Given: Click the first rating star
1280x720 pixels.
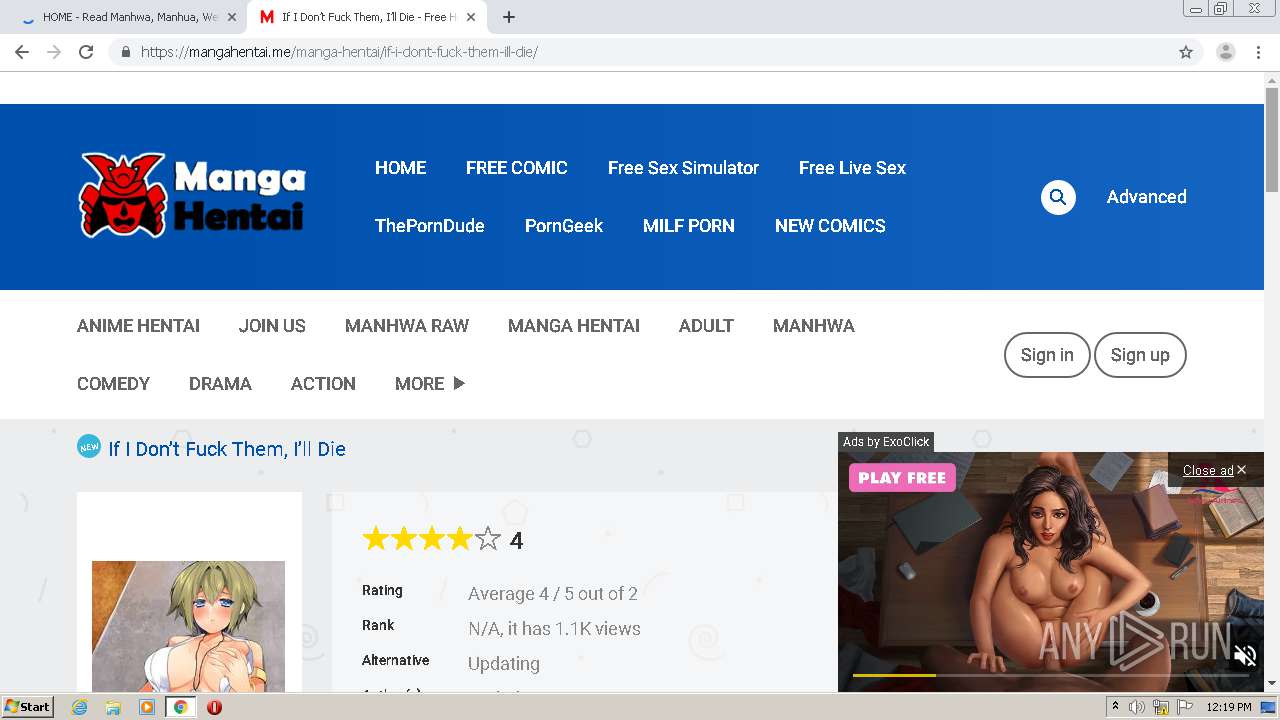Looking at the screenshot, I should (375, 540).
